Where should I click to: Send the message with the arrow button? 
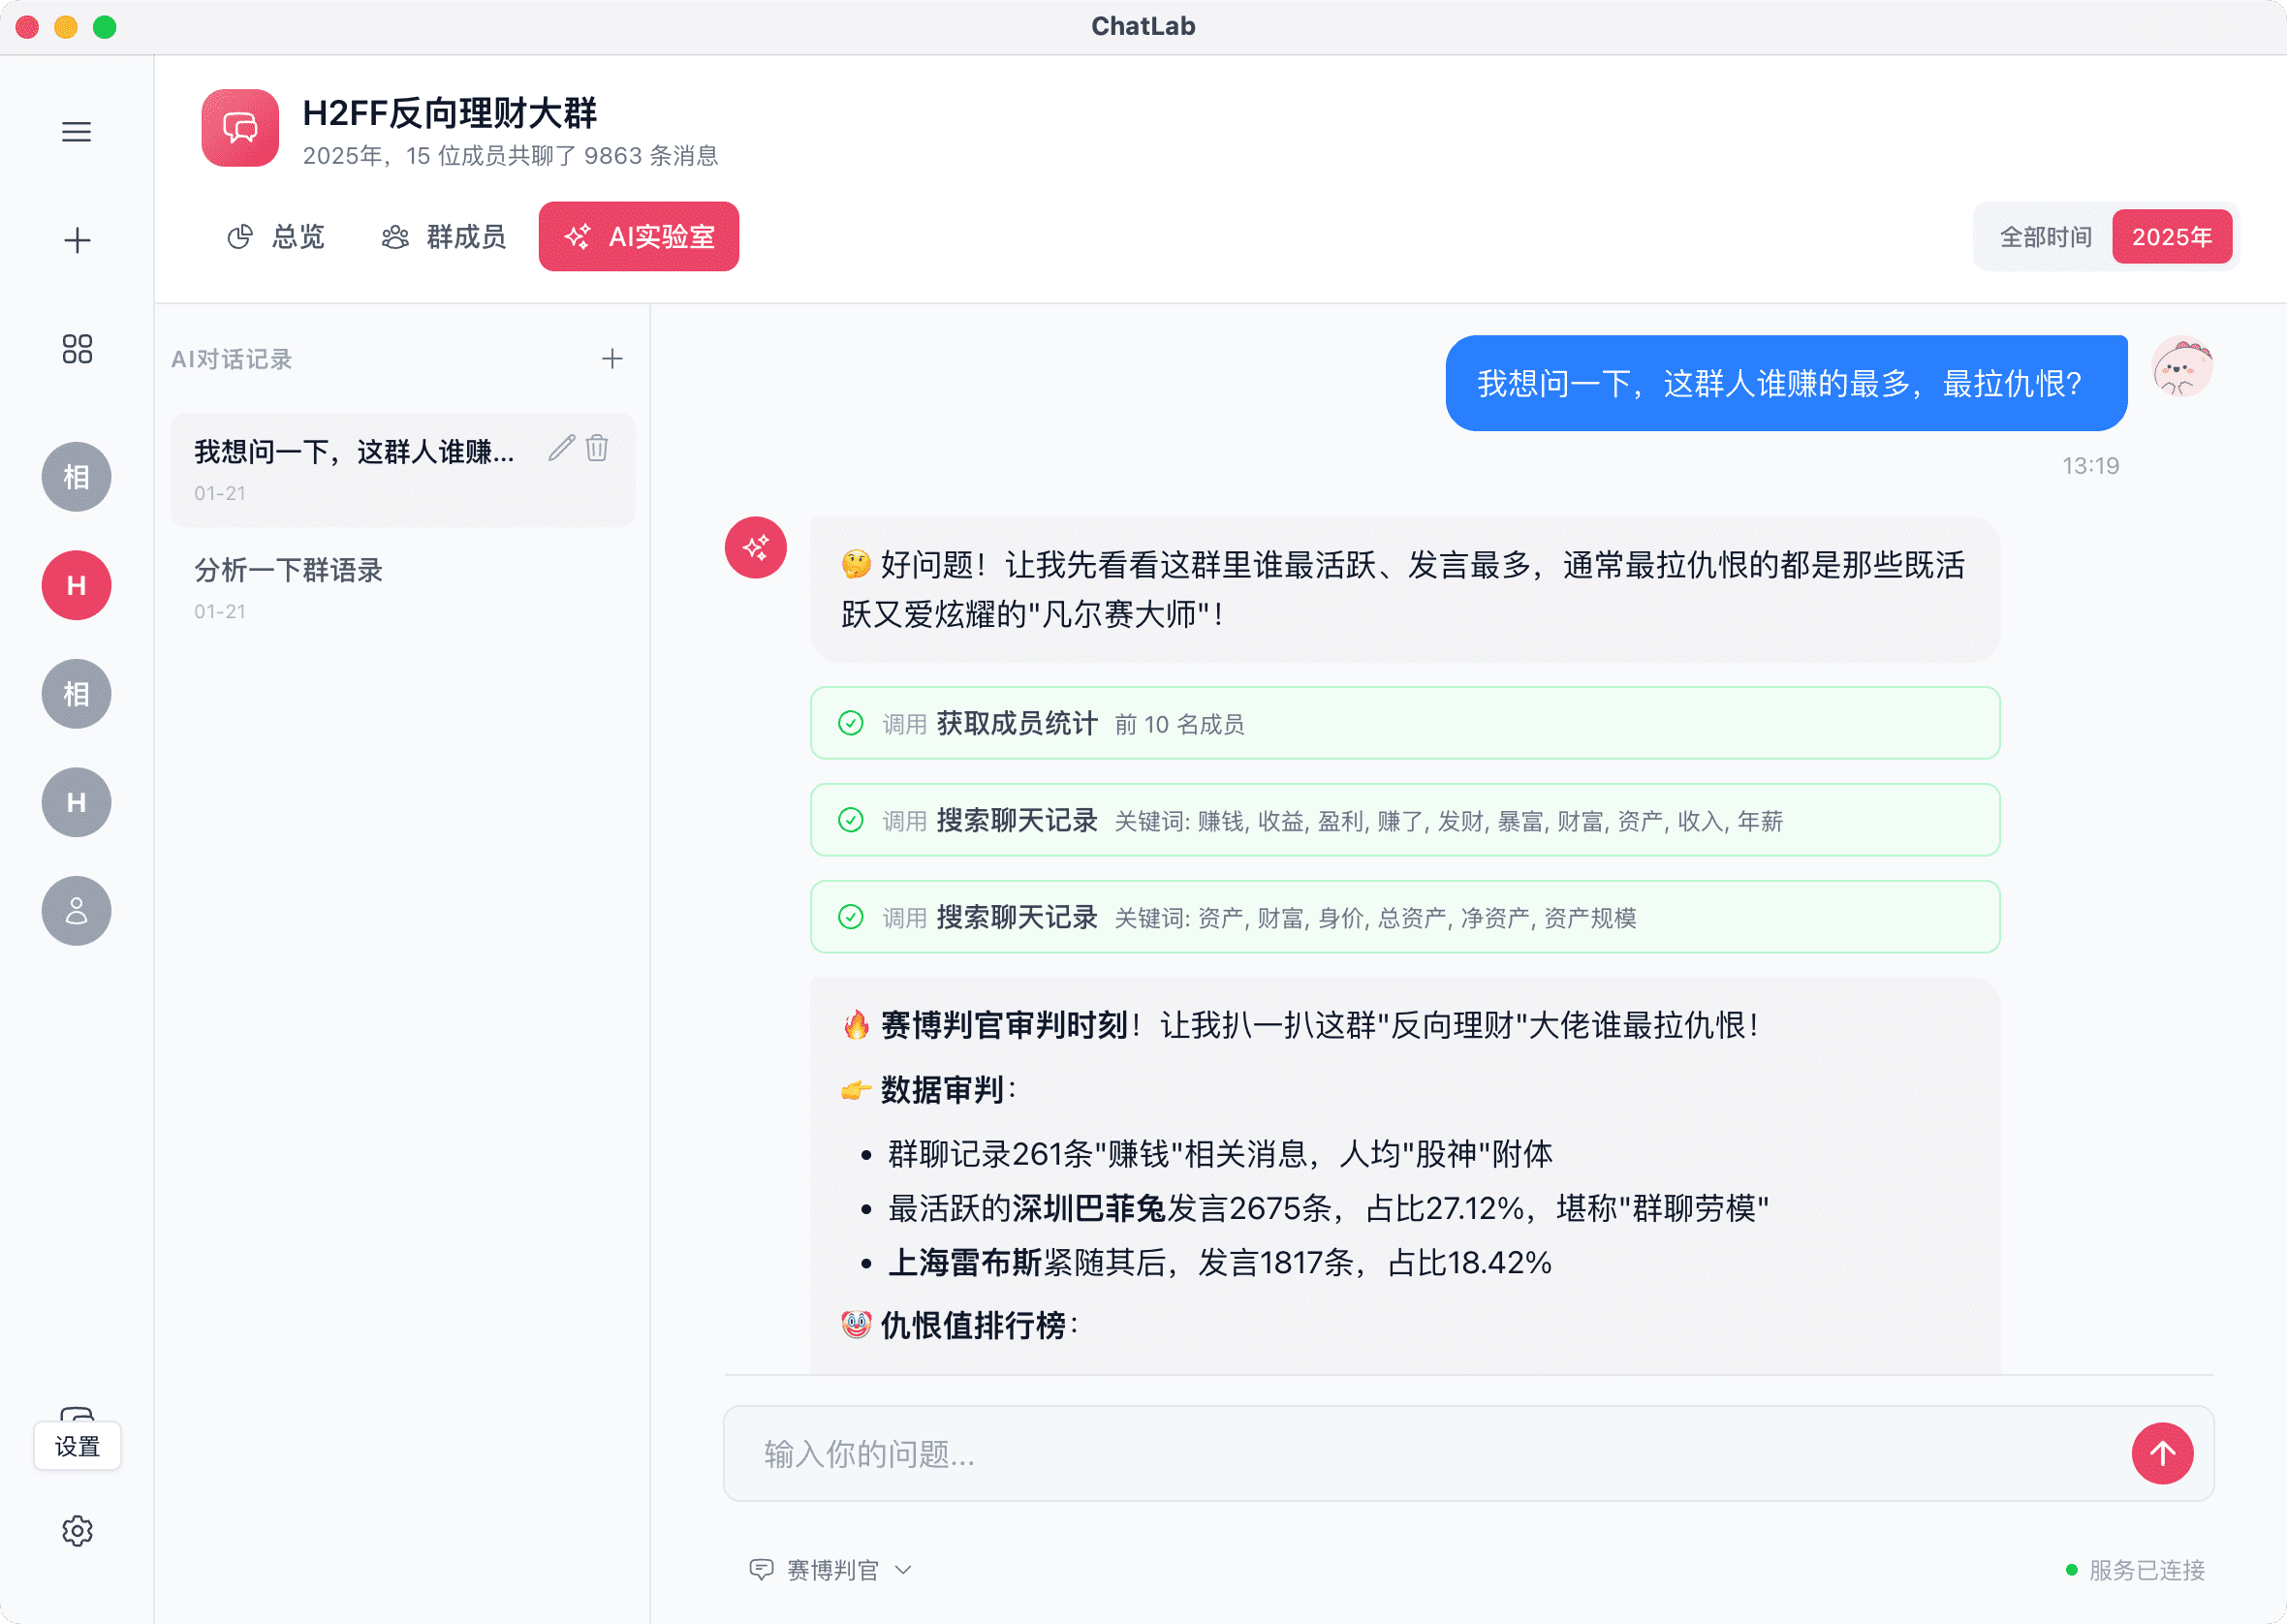click(2163, 1454)
